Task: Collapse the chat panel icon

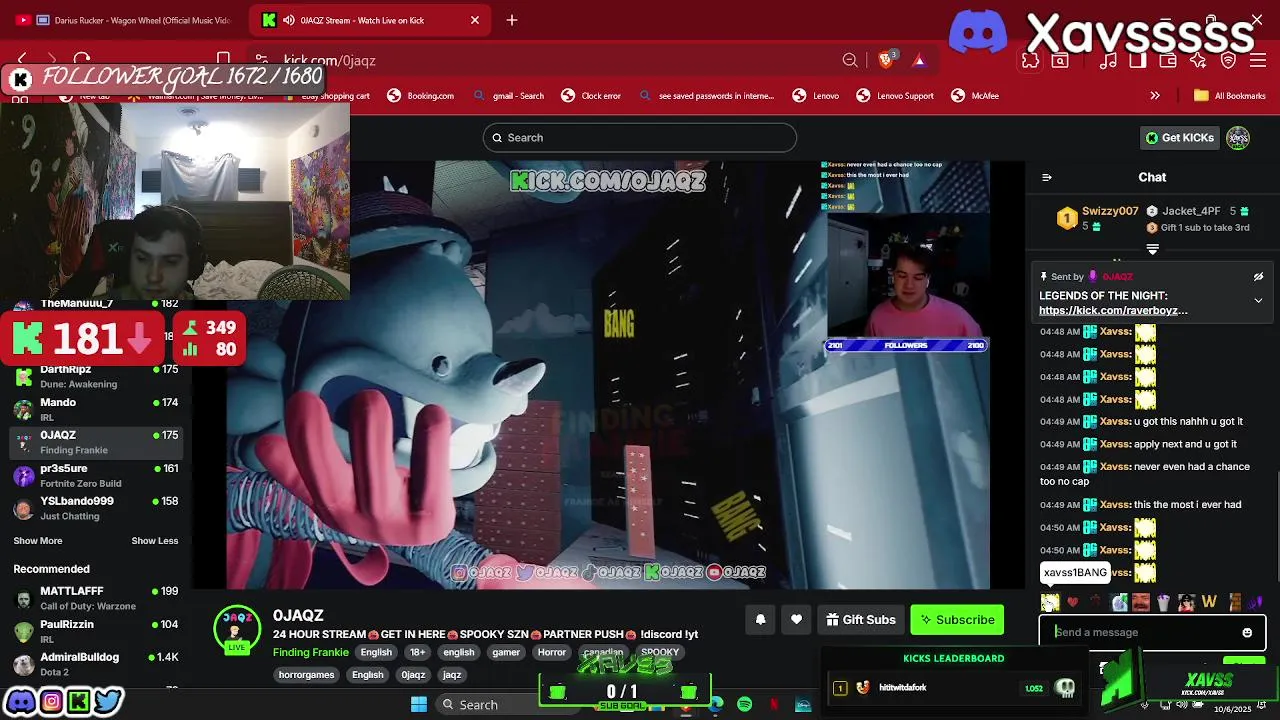Action: point(1047,177)
